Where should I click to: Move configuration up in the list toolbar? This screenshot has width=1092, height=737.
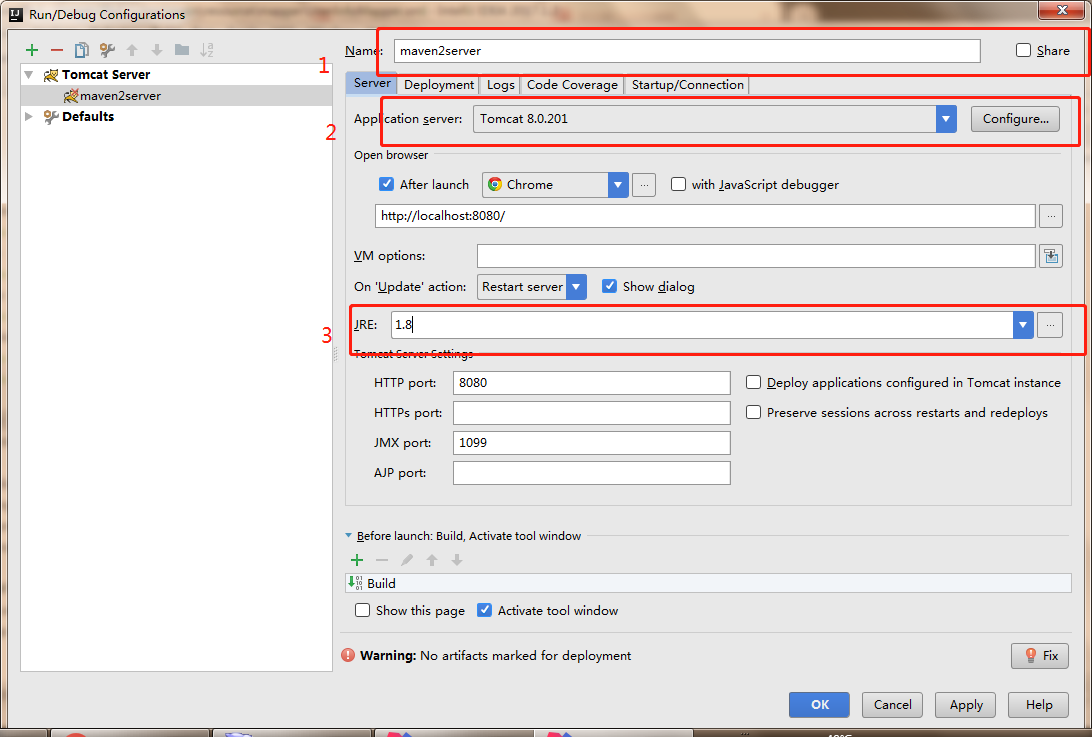point(132,50)
